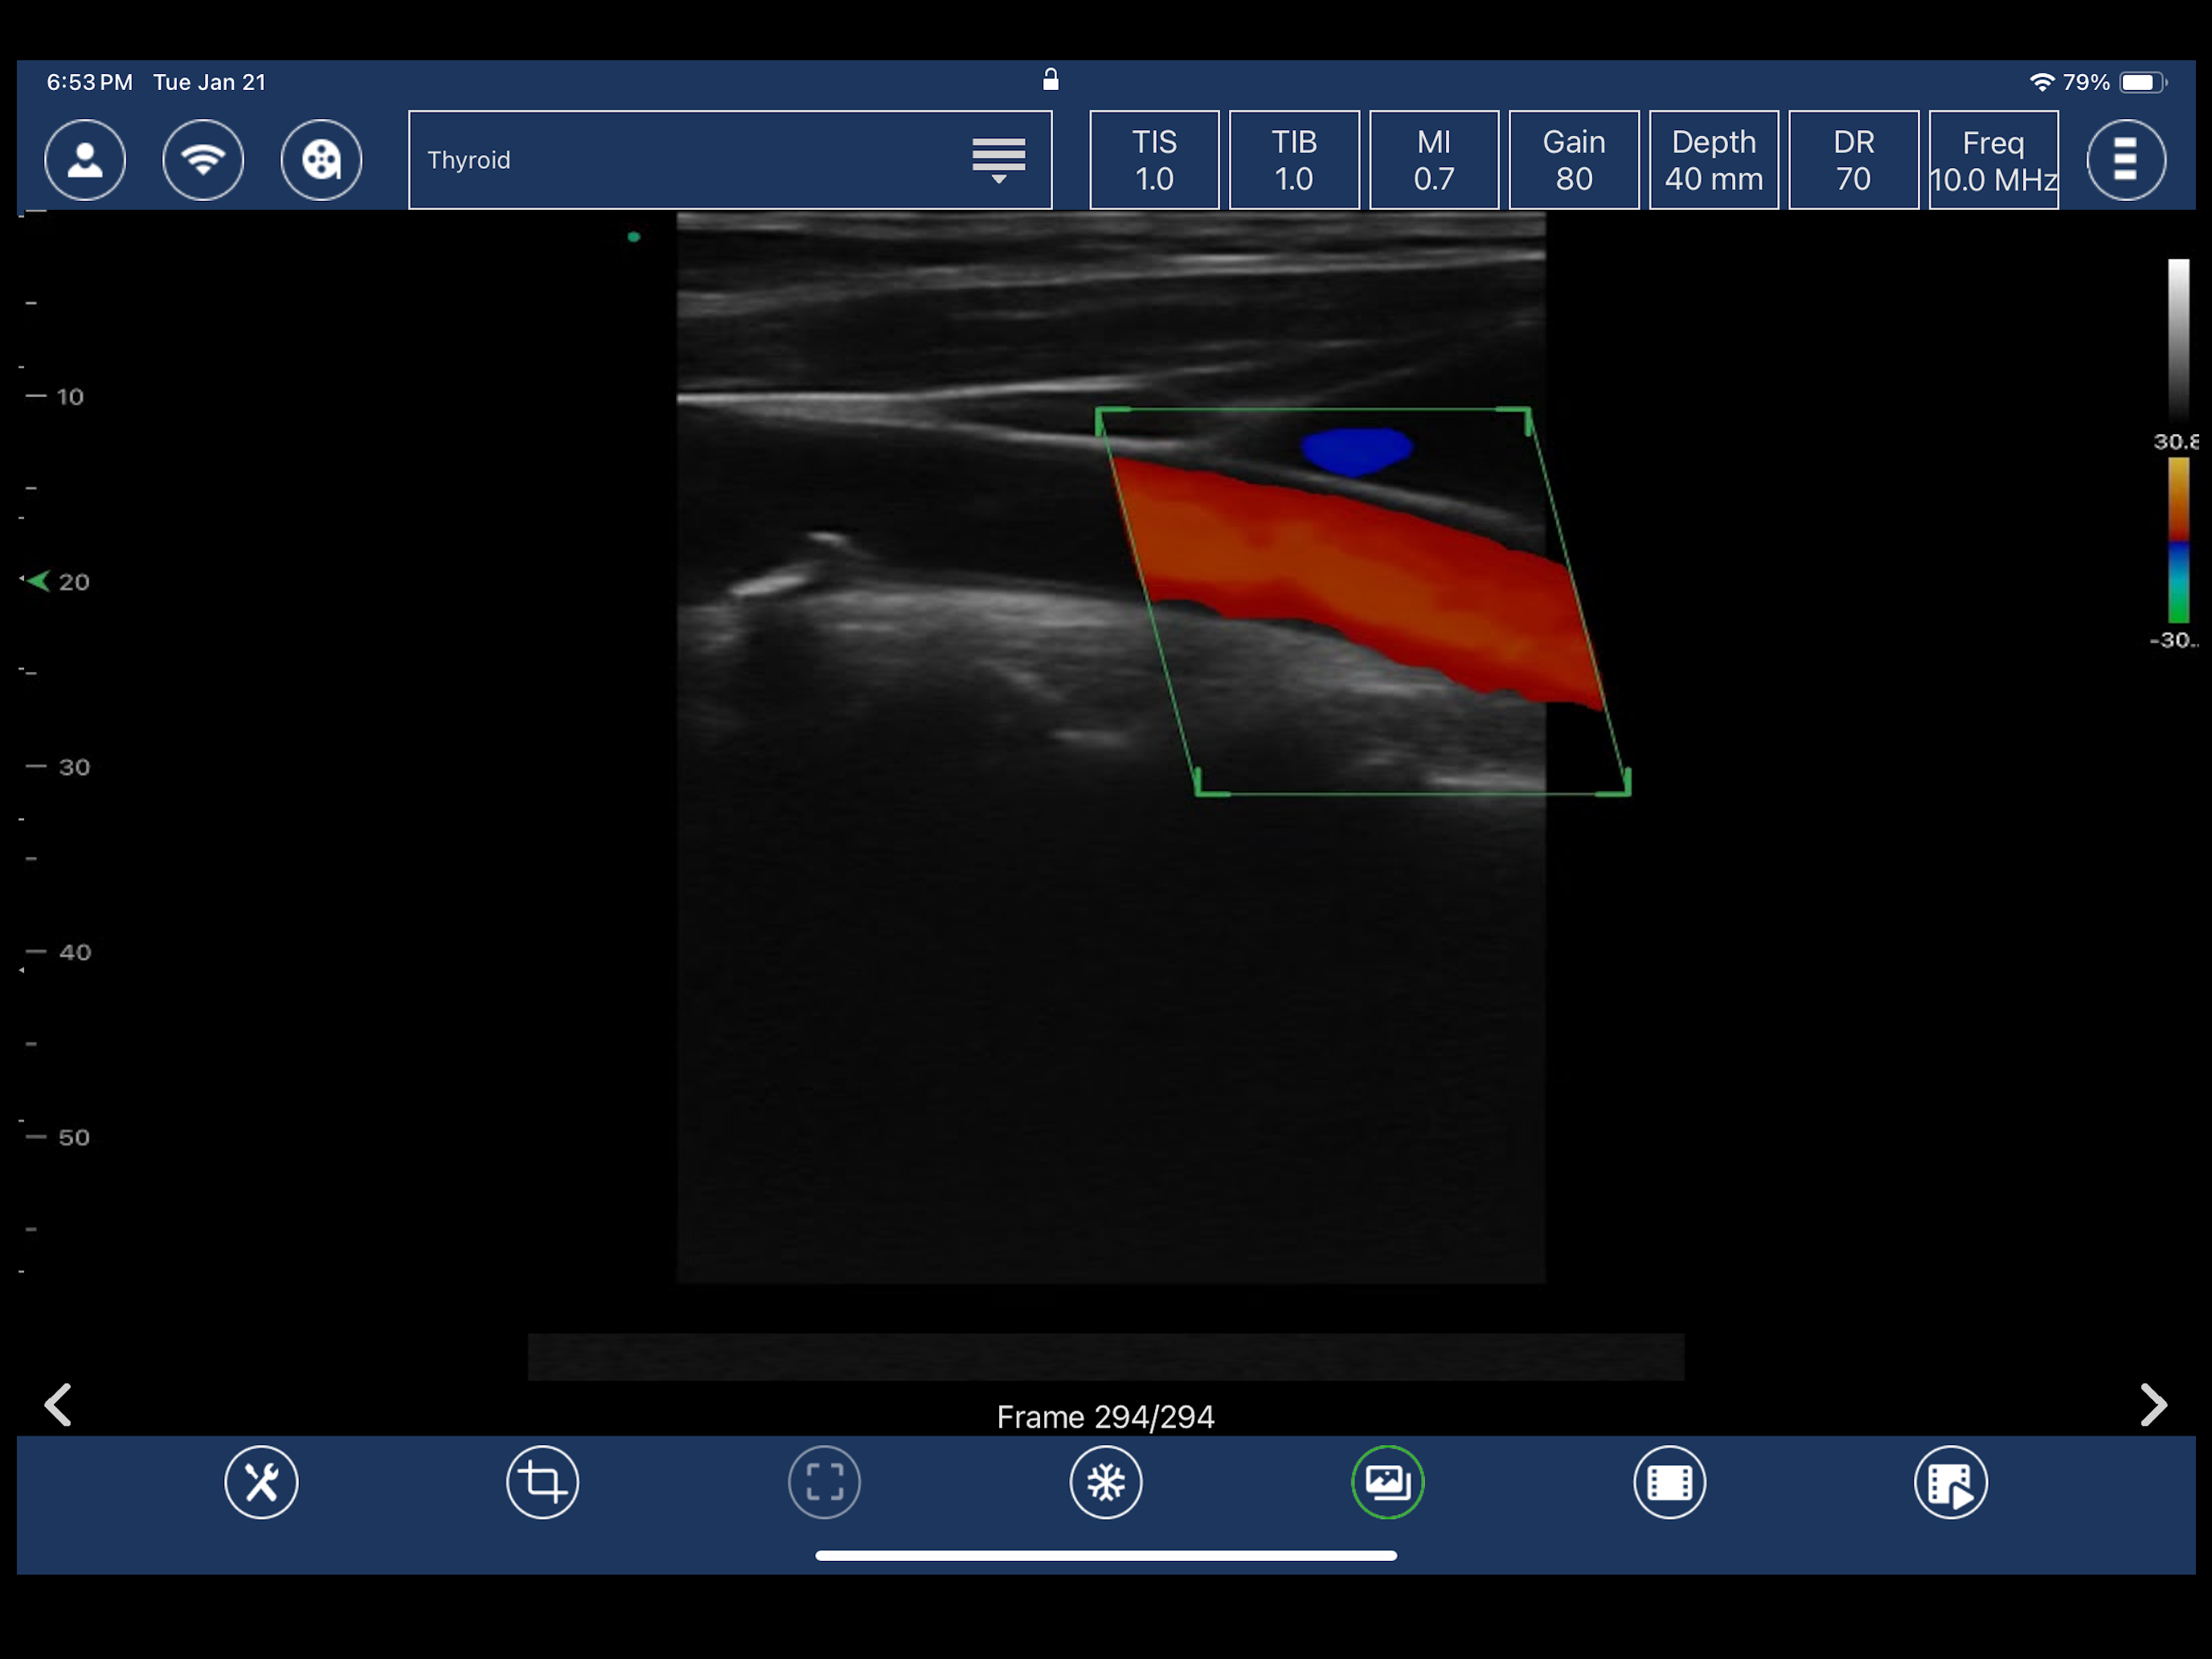
Task: Tap the film strip clip icon
Action: click(1669, 1482)
